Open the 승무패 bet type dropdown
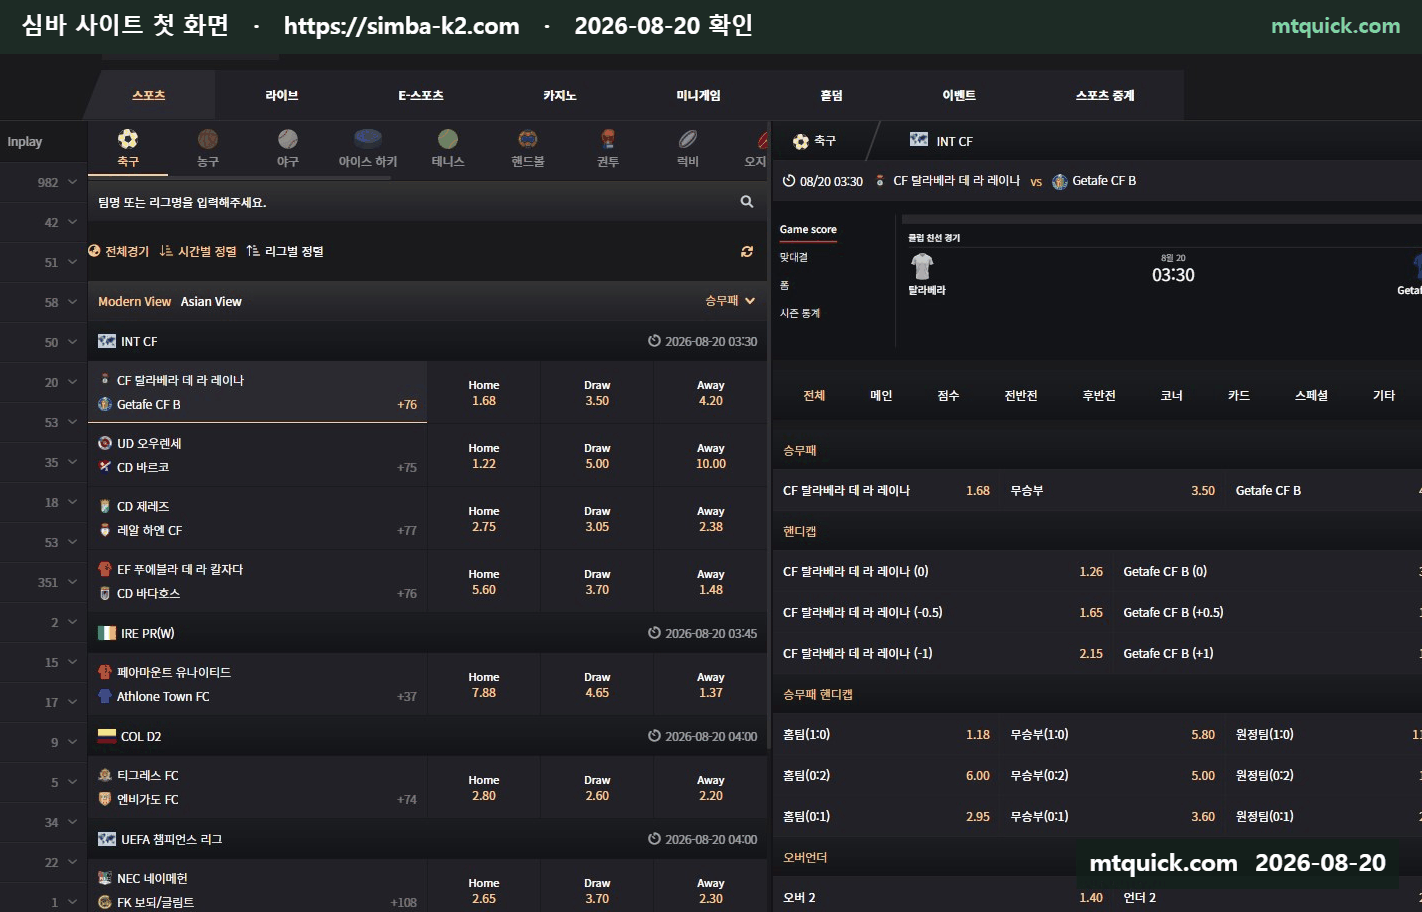1422x912 pixels. pyautogui.click(x=730, y=301)
